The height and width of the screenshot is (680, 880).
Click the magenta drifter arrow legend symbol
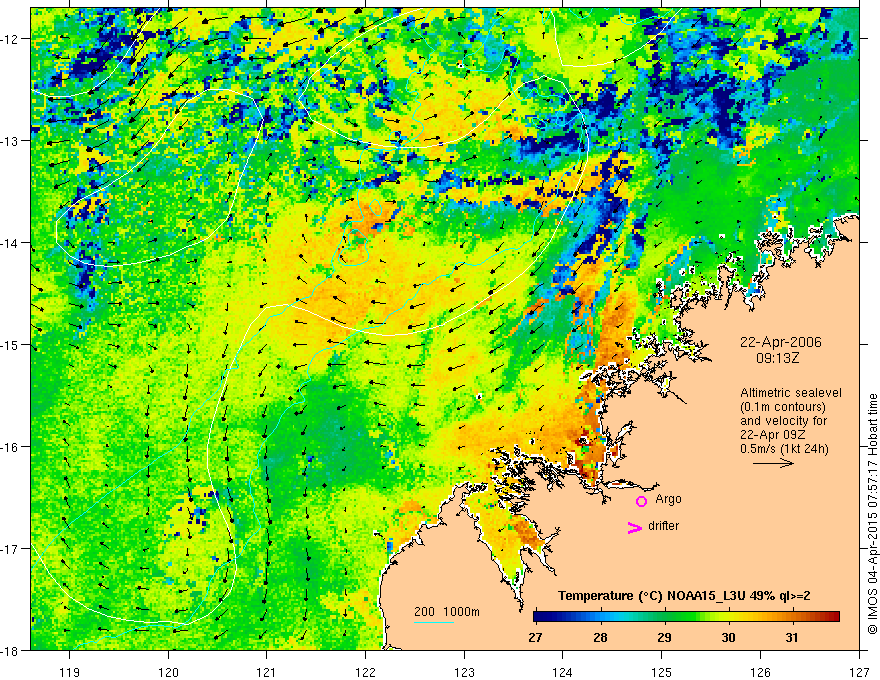[634, 527]
